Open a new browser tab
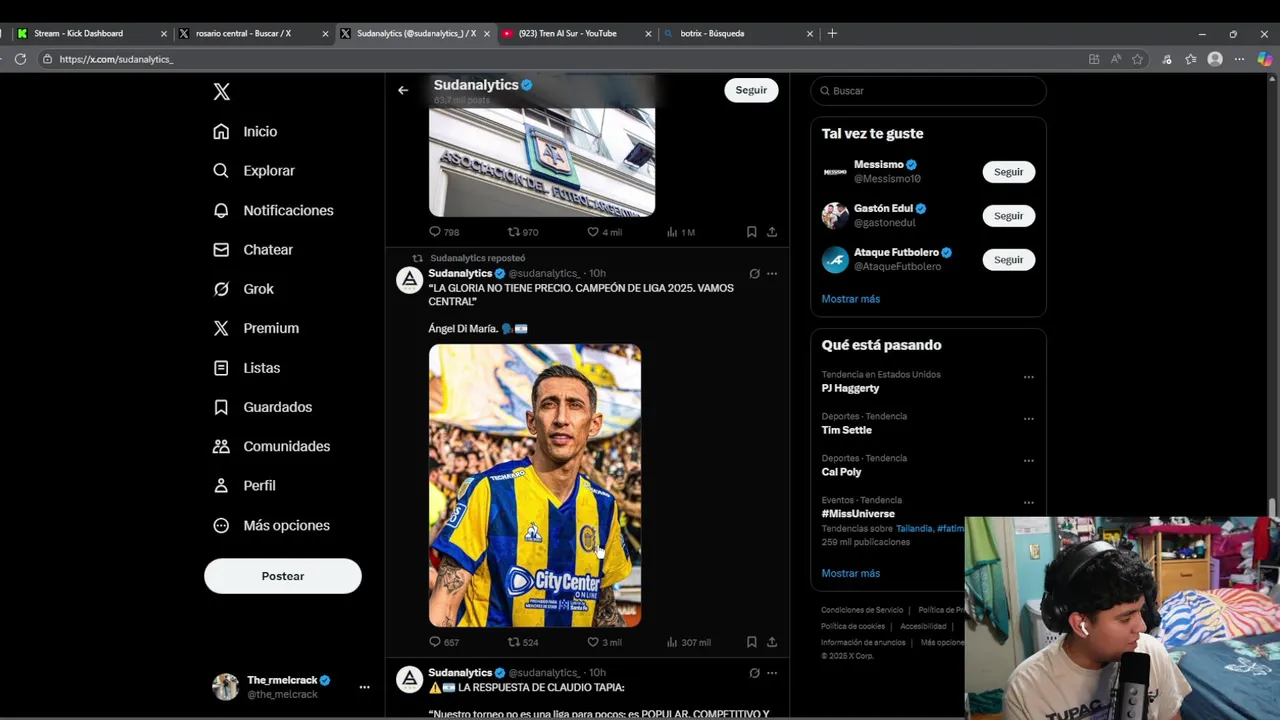The image size is (1280, 720). click(832, 33)
